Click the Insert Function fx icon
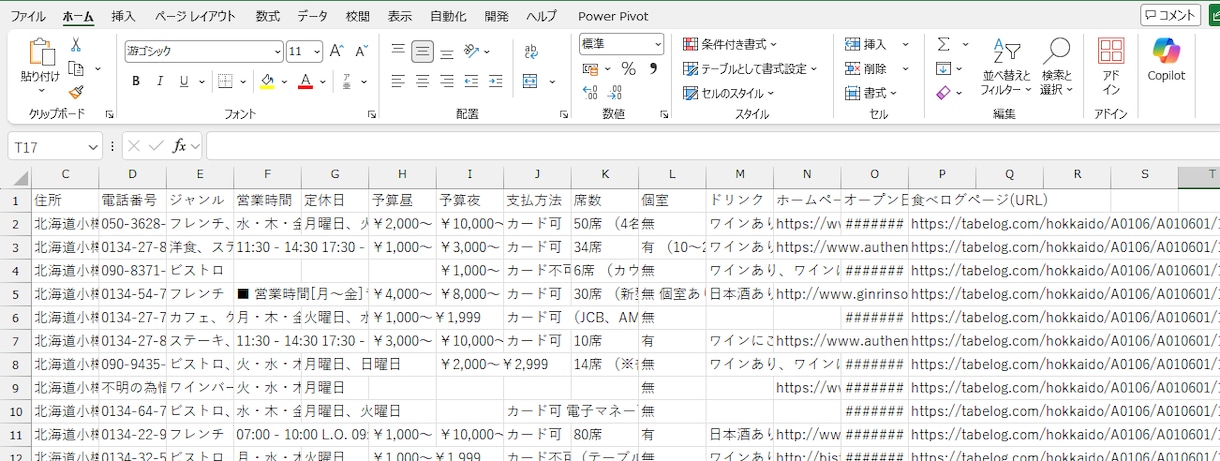This screenshot has height=461, width=1220. point(179,146)
